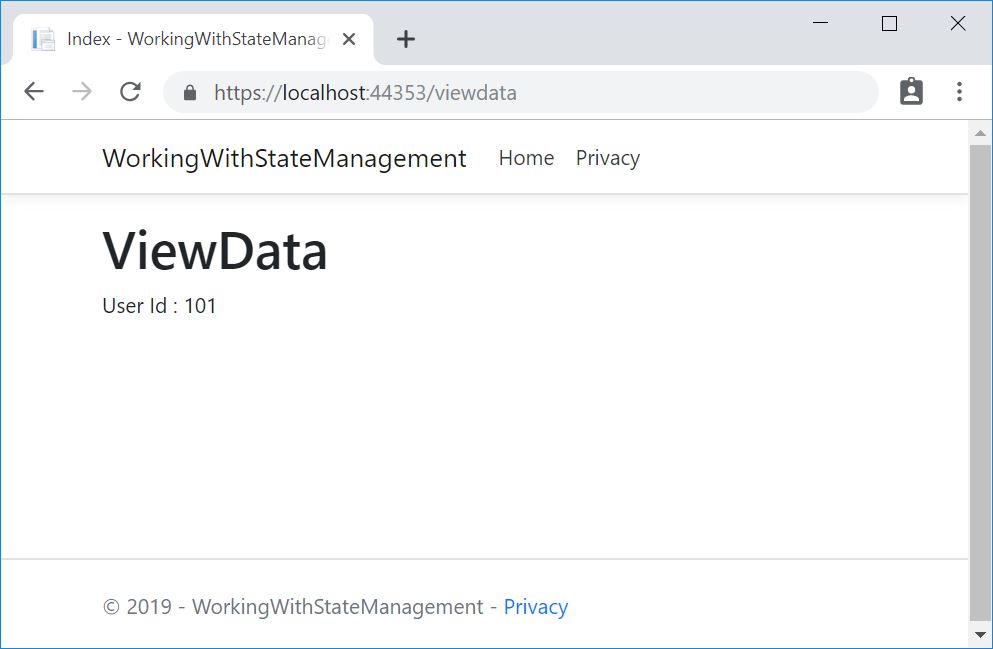Click the Home navigation link
The image size is (993, 649).
526,158
